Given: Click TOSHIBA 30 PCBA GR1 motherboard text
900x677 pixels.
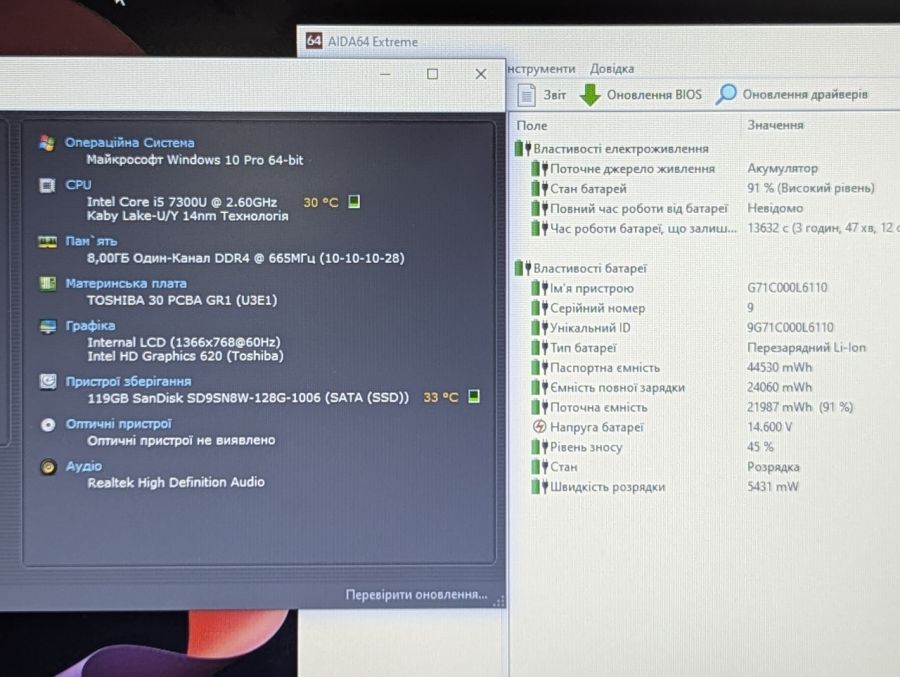Looking at the screenshot, I should click(x=182, y=300).
